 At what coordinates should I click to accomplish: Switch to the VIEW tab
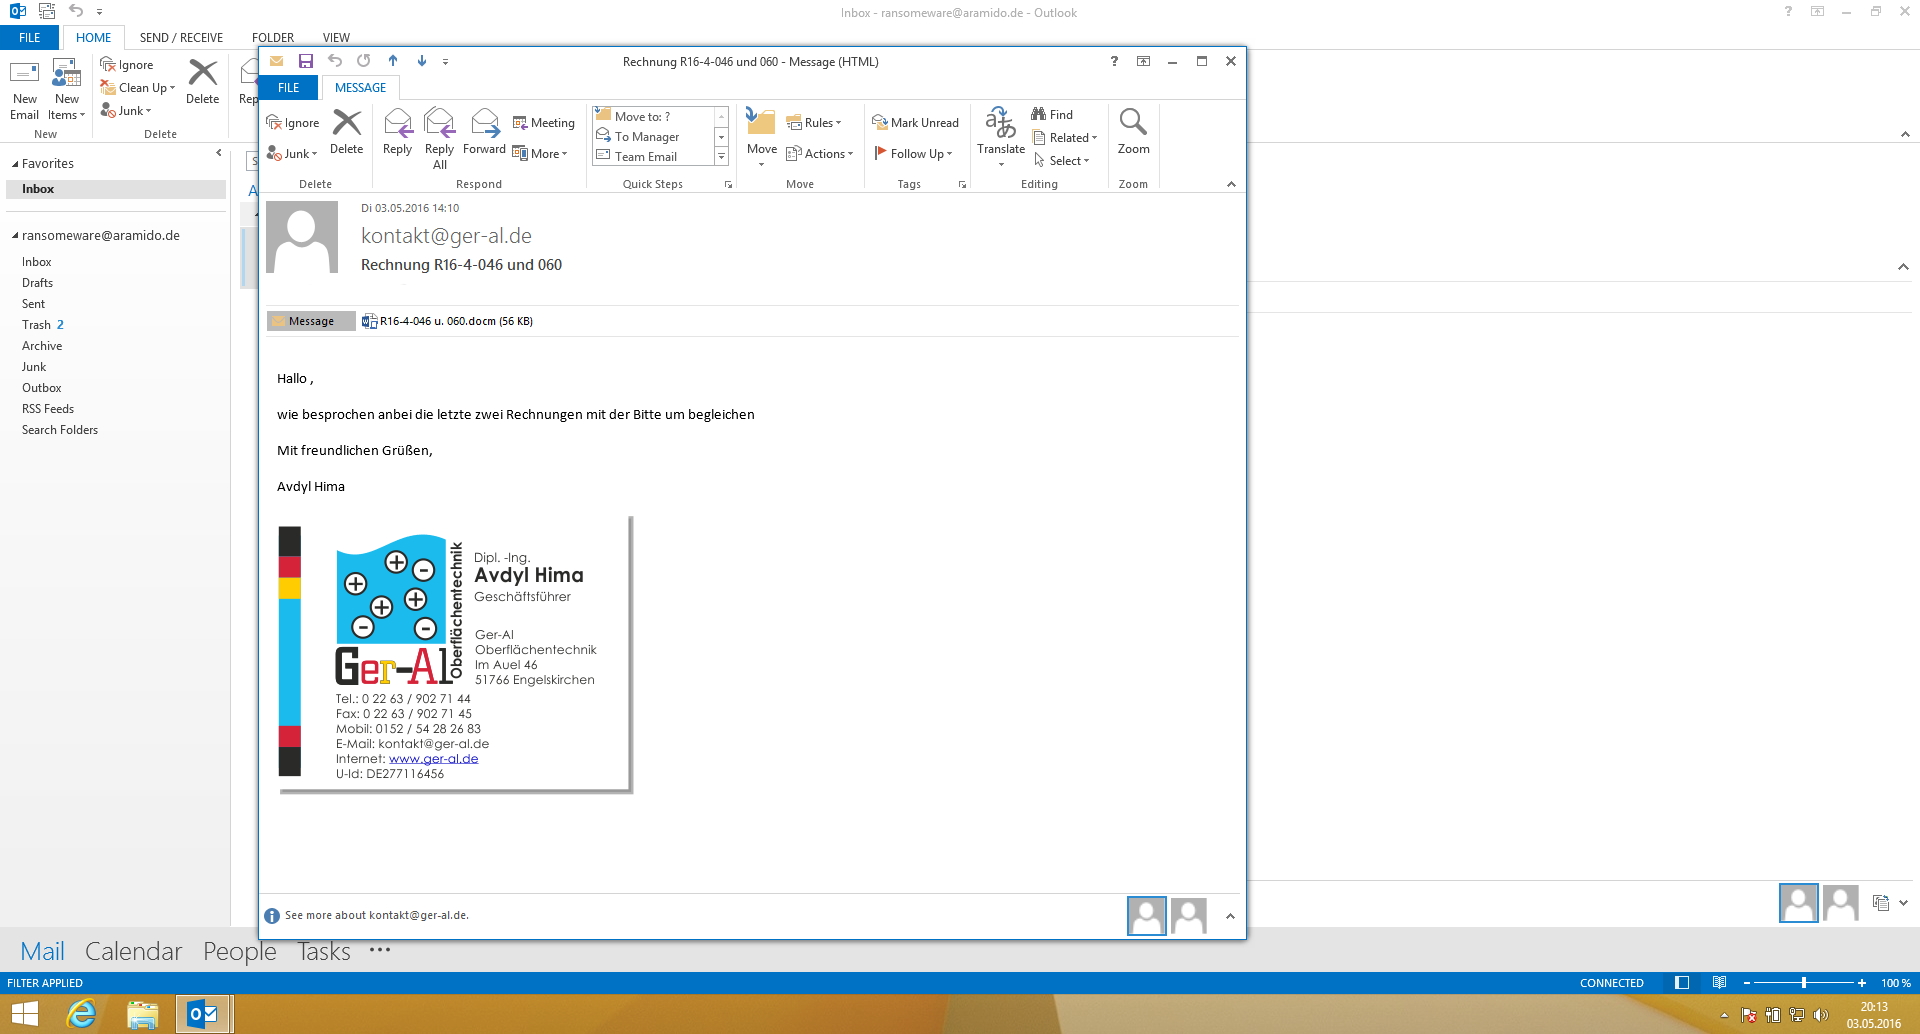tap(336, 37)
